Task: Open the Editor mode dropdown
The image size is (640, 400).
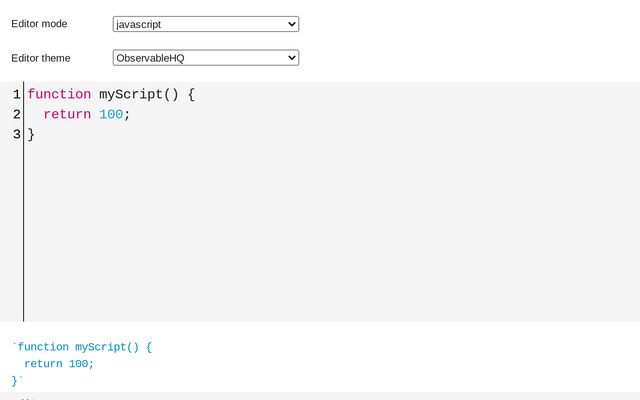Action: click(206, 24)
